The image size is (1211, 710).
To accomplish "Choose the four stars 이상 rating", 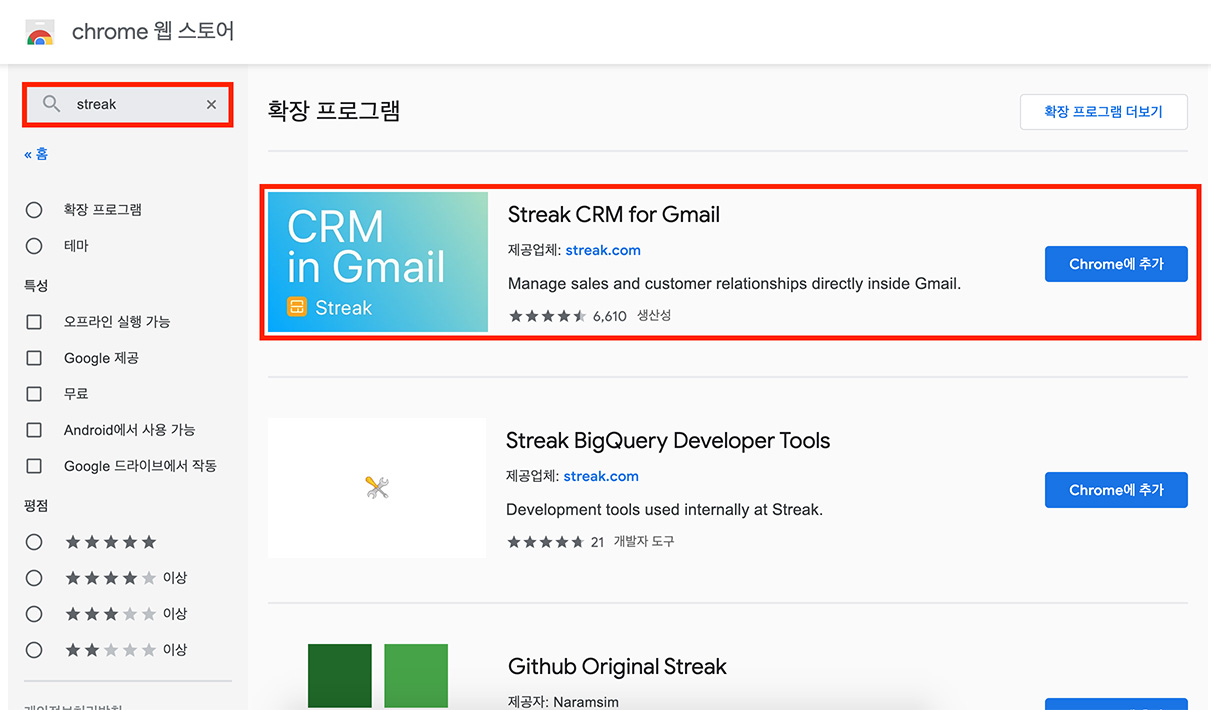I will tap(34, 578).
